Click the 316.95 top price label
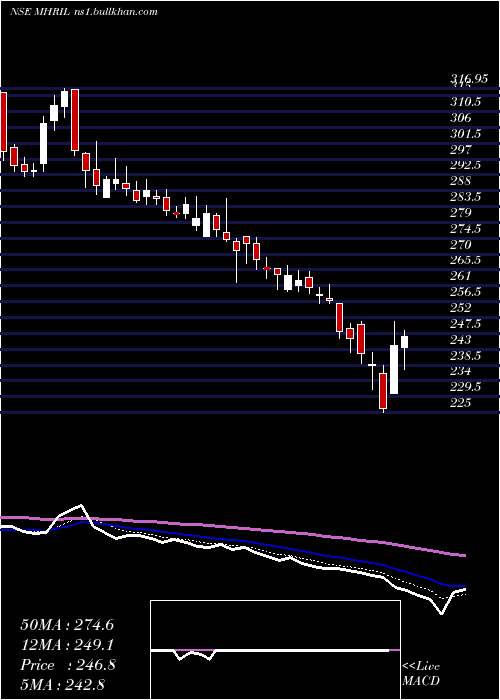The width and height of the screenshot is (500, 700). tap(469, 80)
